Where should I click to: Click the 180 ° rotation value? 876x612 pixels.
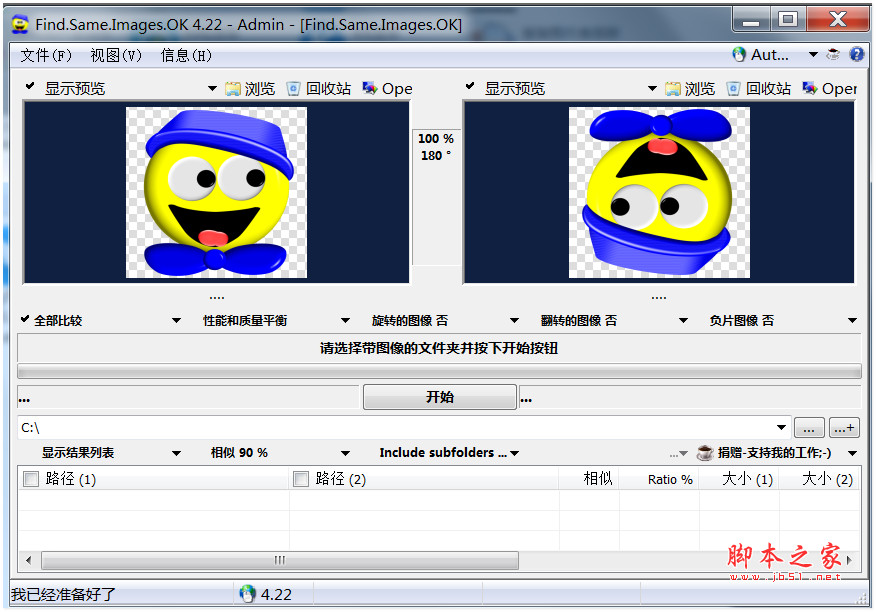(x=436, y=155)
